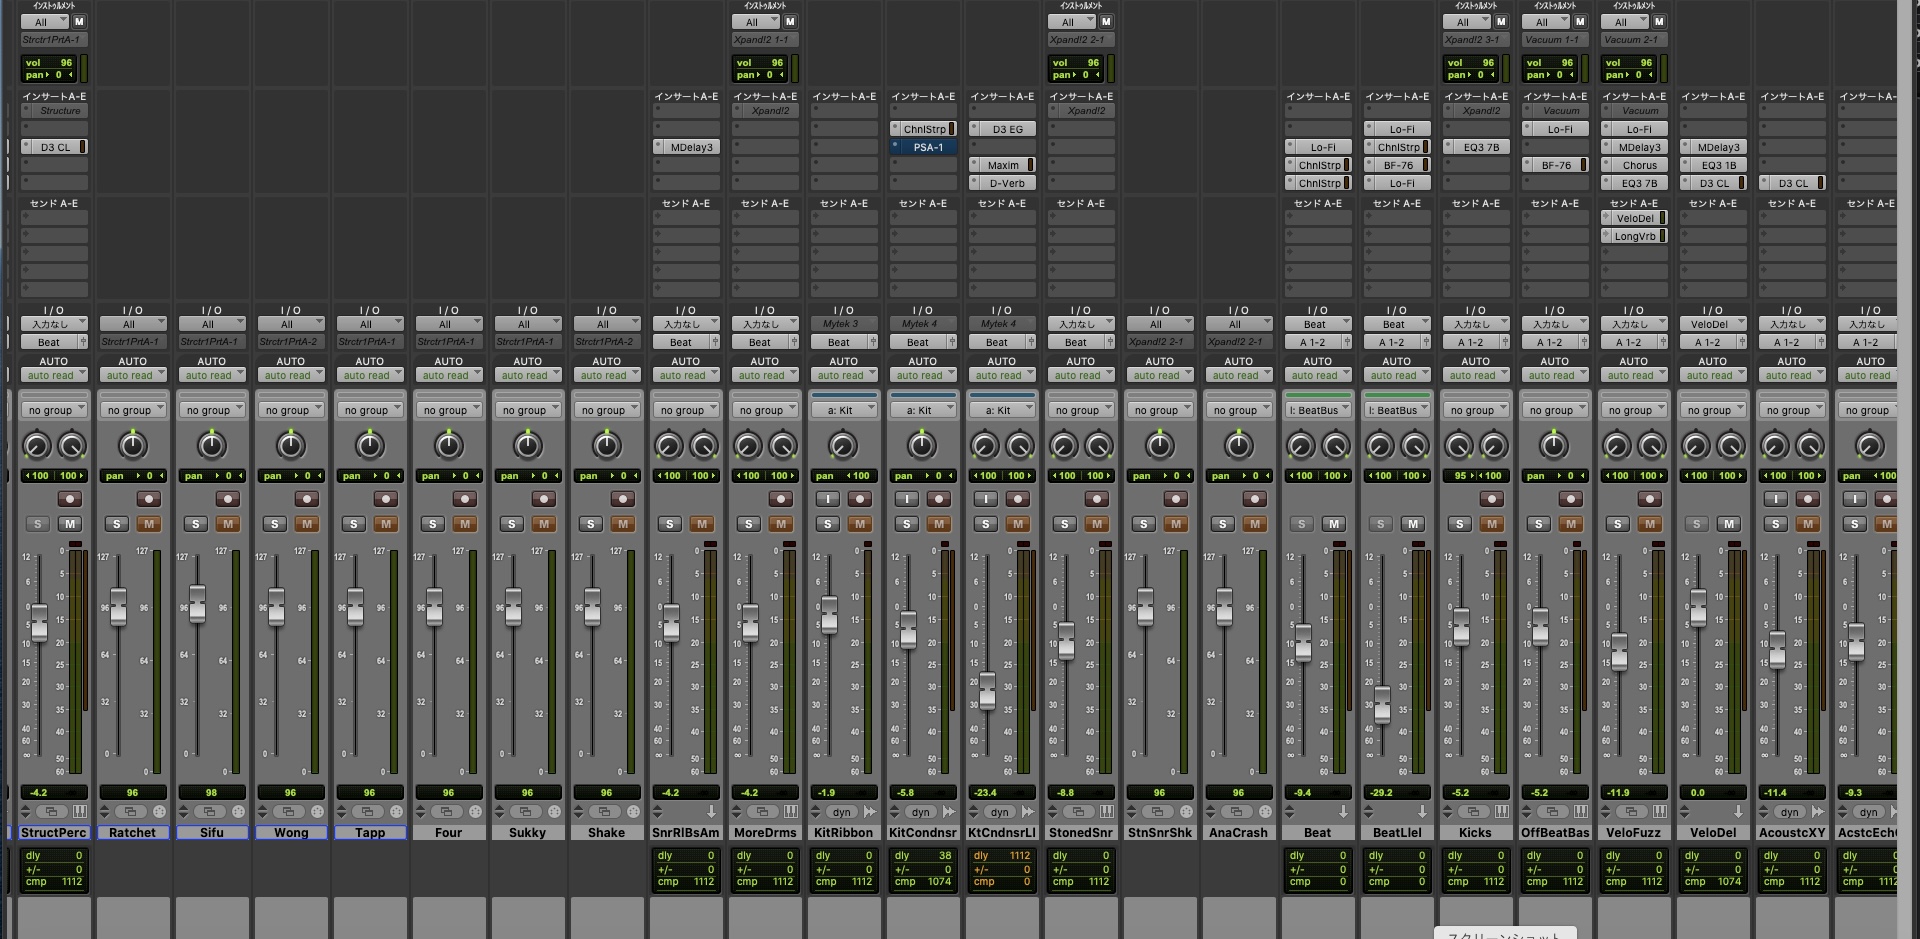The image size is (1920, 939).
Task: Enable input monitoring on KtCndnsrLl track
Action: point(985,499)
